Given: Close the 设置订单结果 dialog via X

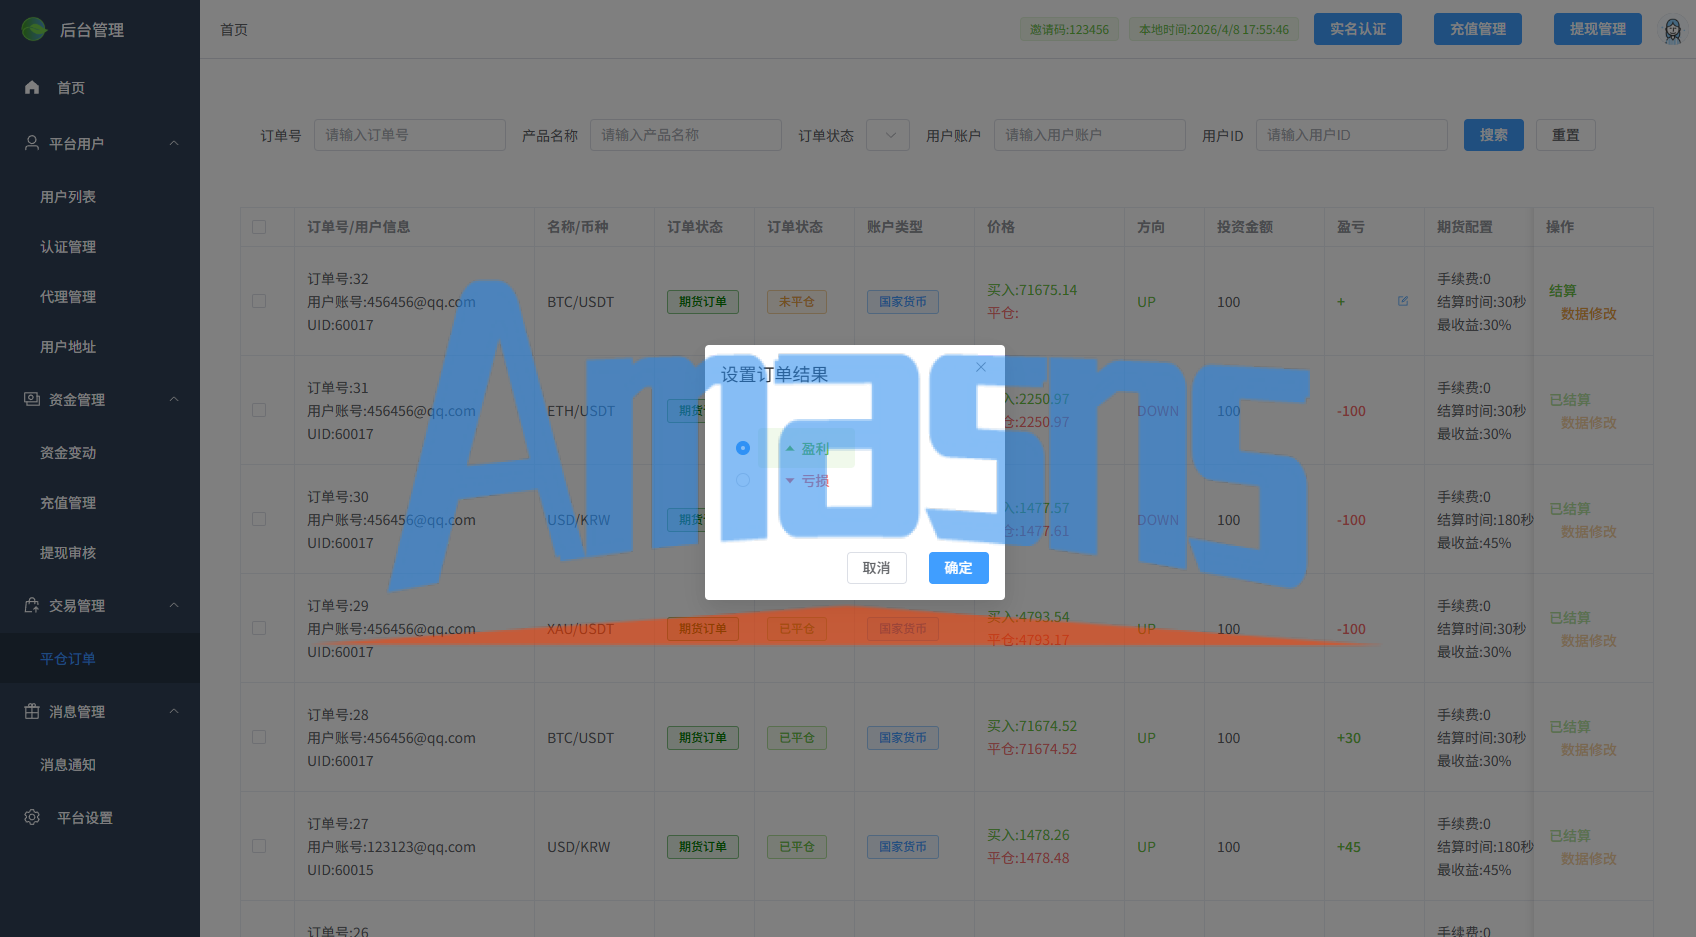Looking at the screenshot, I should (981, 367).
